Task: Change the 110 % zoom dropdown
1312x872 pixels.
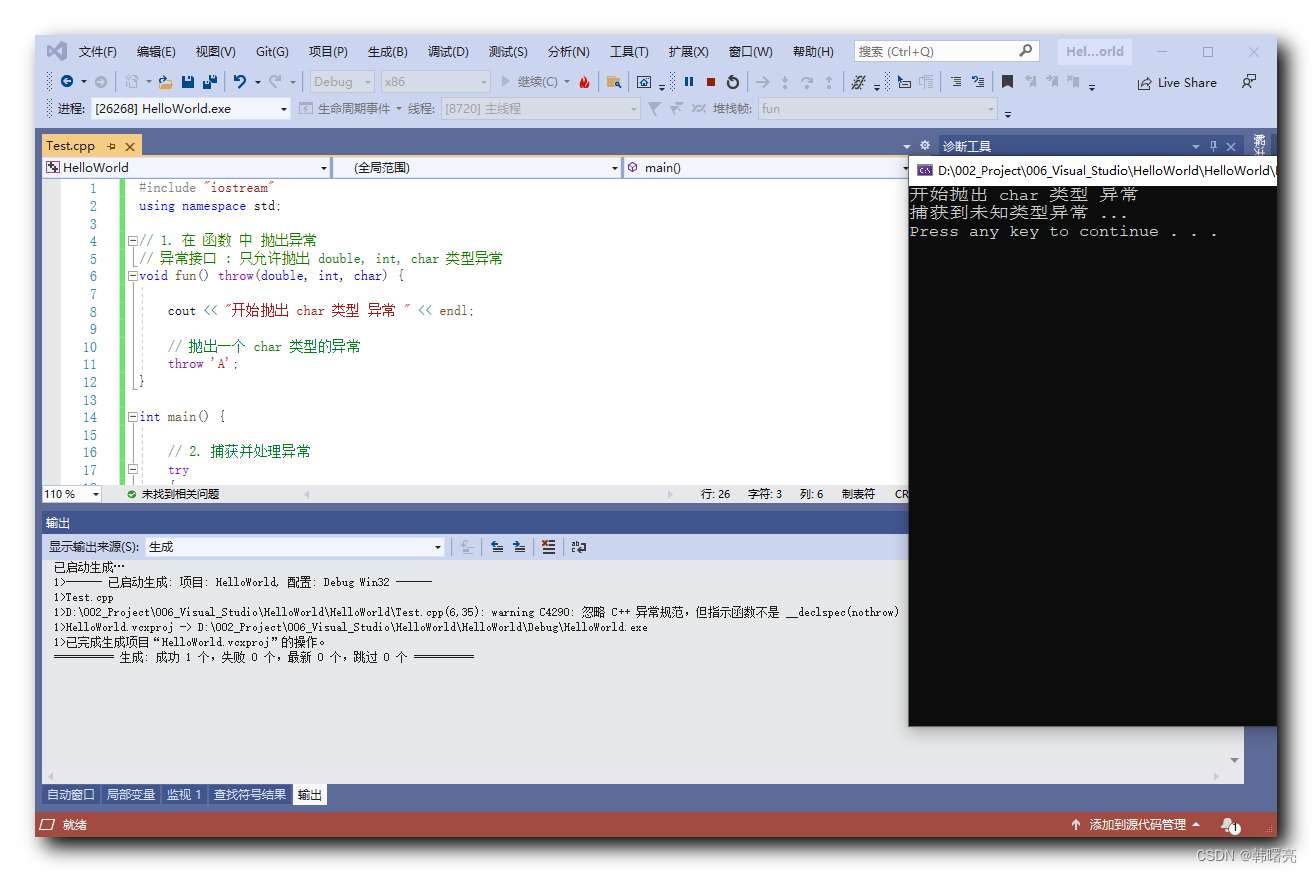Action: (71, 494)
